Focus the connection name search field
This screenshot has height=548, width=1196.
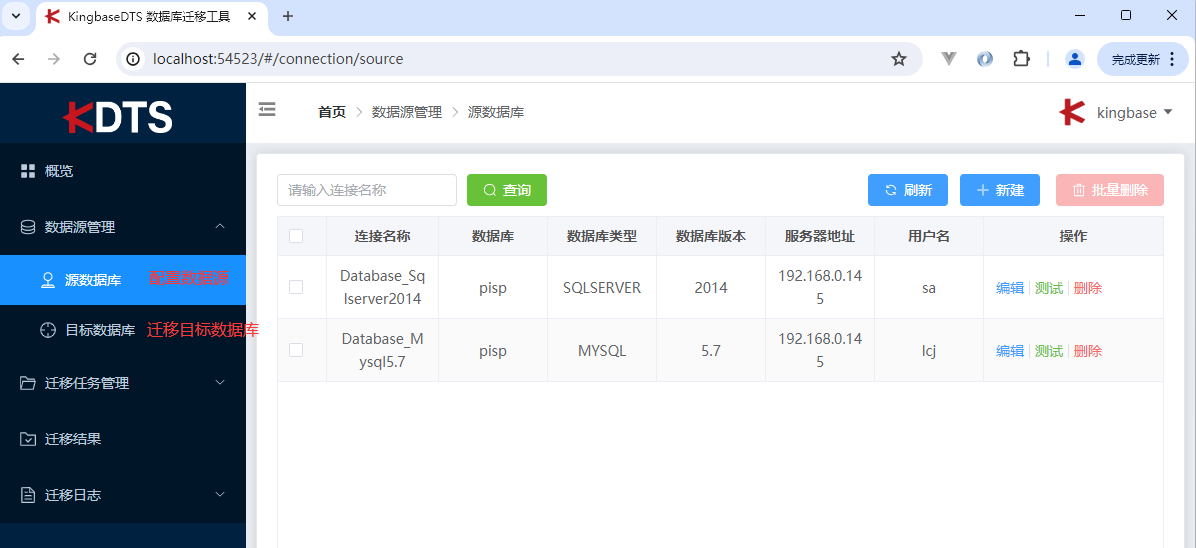(x=366, y=190)
